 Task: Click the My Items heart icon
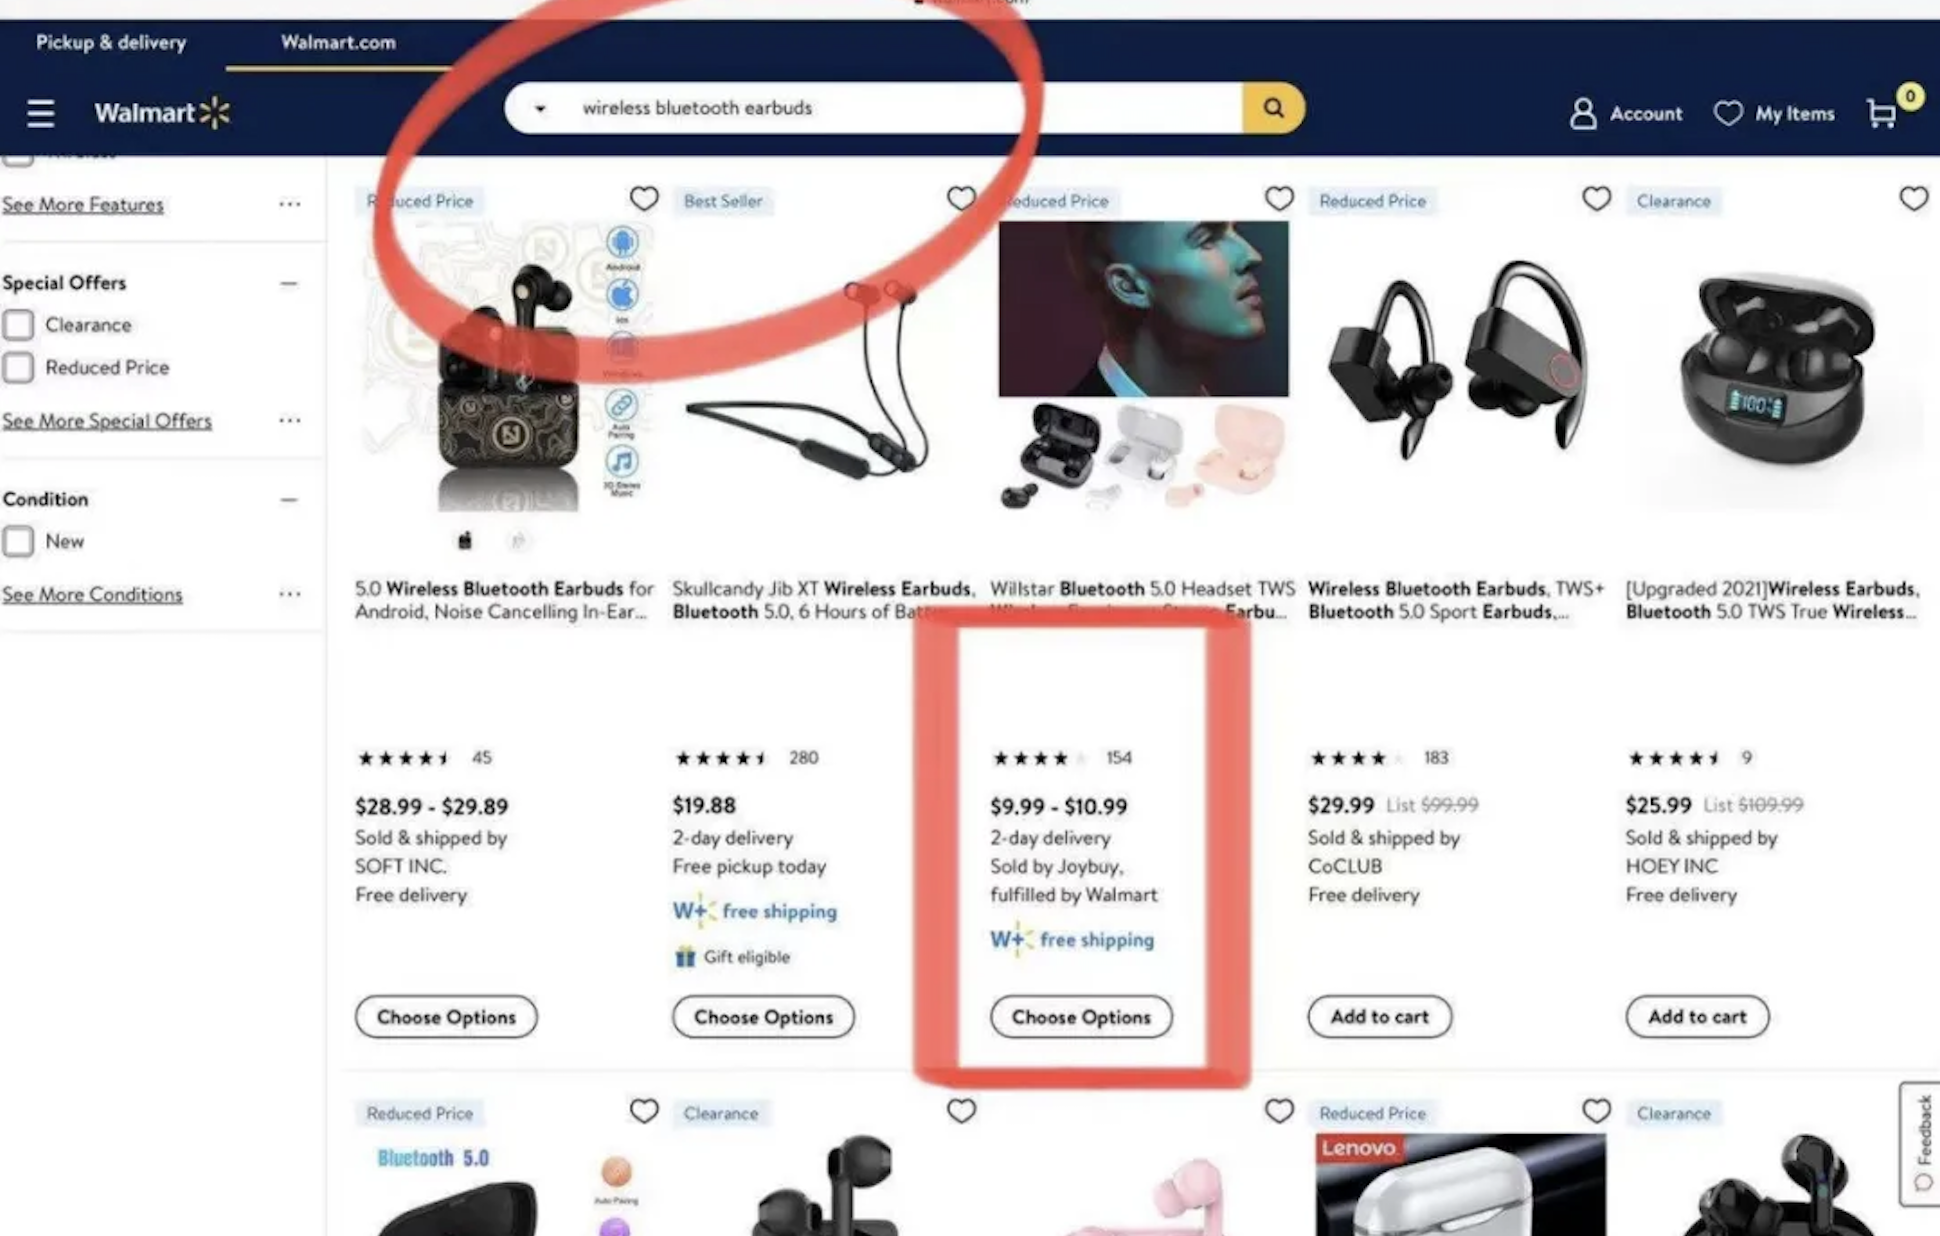1728,113
